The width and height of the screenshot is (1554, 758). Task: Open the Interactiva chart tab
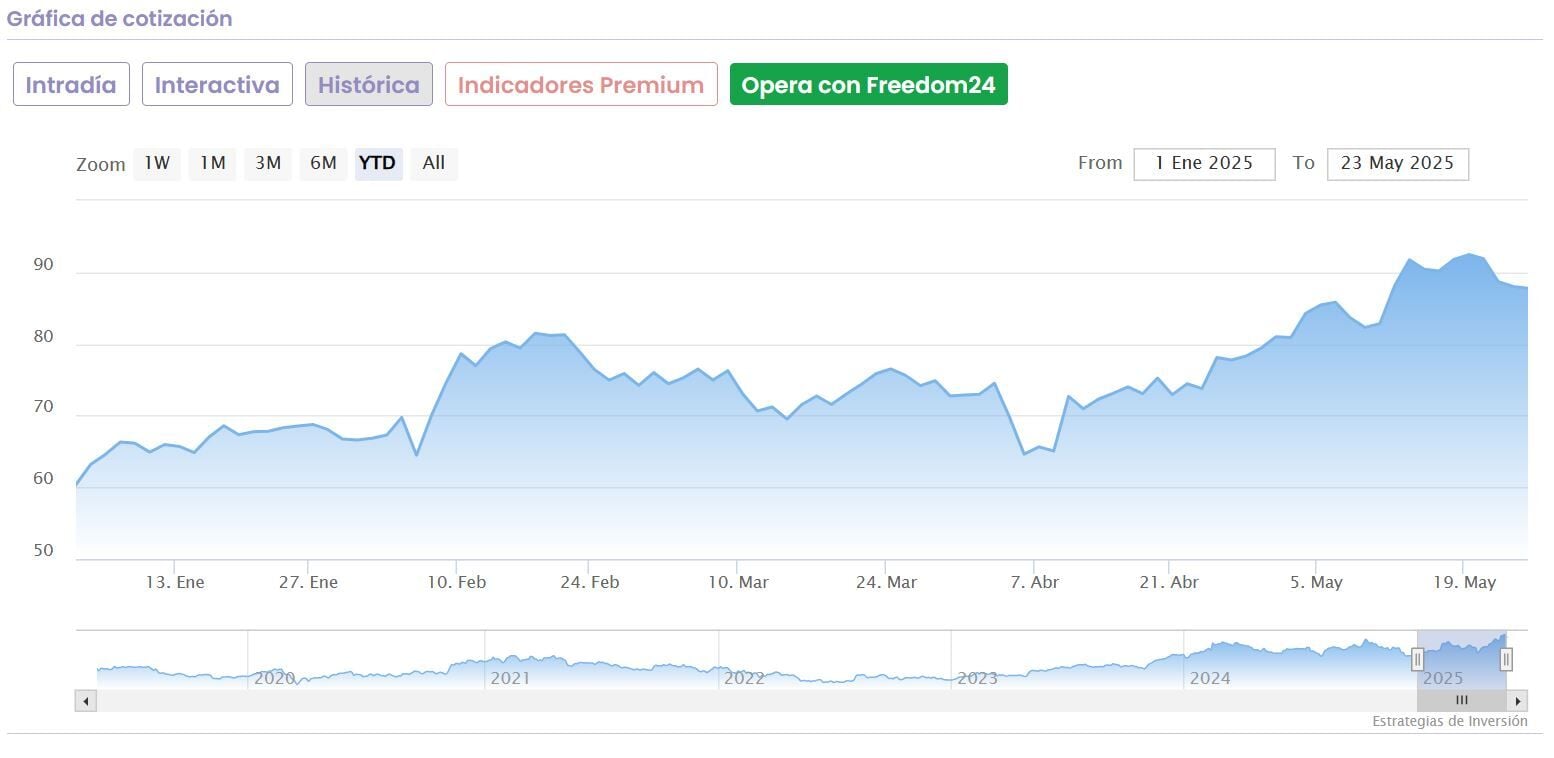coord(217,85)
